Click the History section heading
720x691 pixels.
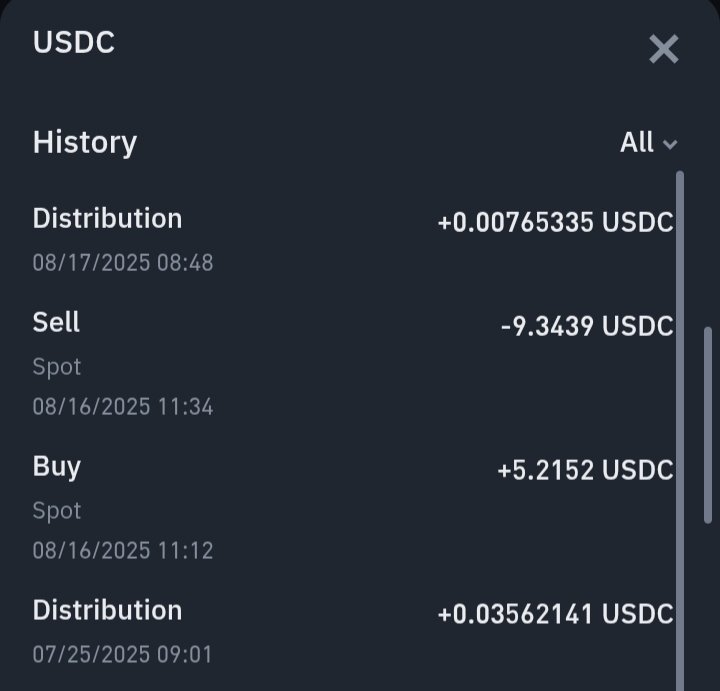click(x=85, y=143)
